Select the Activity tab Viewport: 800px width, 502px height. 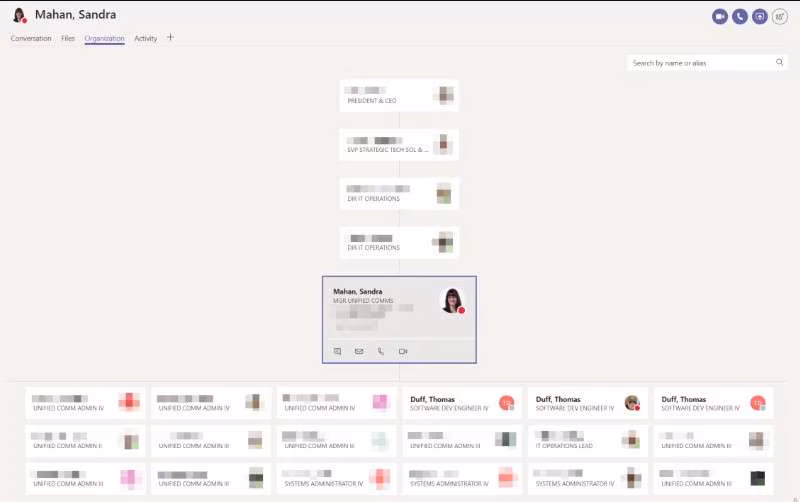coord(145,38)
